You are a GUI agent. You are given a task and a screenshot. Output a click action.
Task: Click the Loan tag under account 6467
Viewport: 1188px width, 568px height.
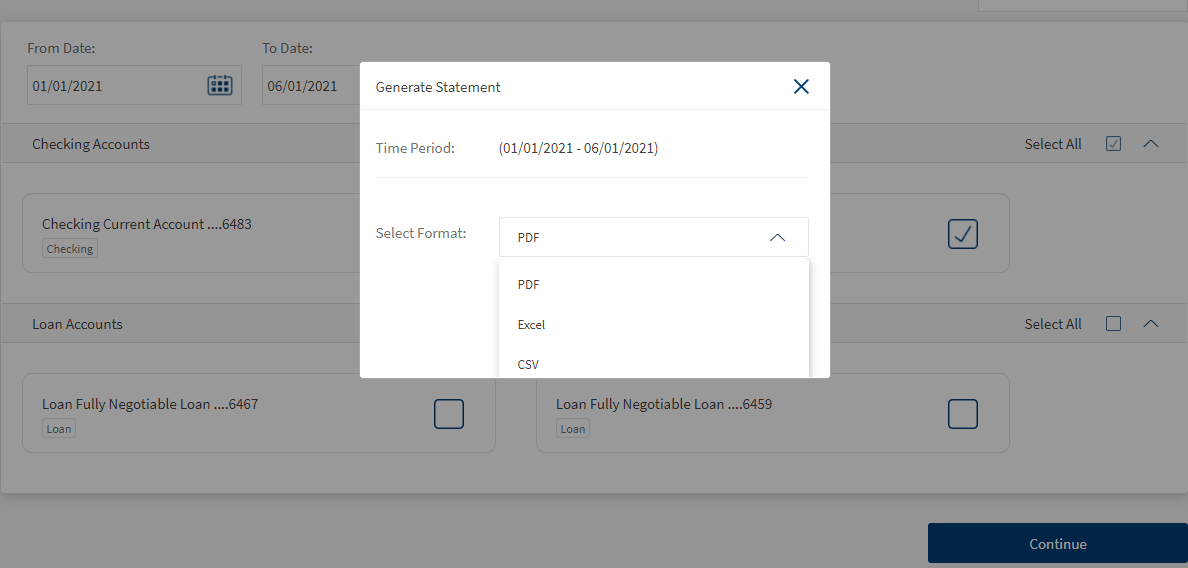tap(59, 429)
